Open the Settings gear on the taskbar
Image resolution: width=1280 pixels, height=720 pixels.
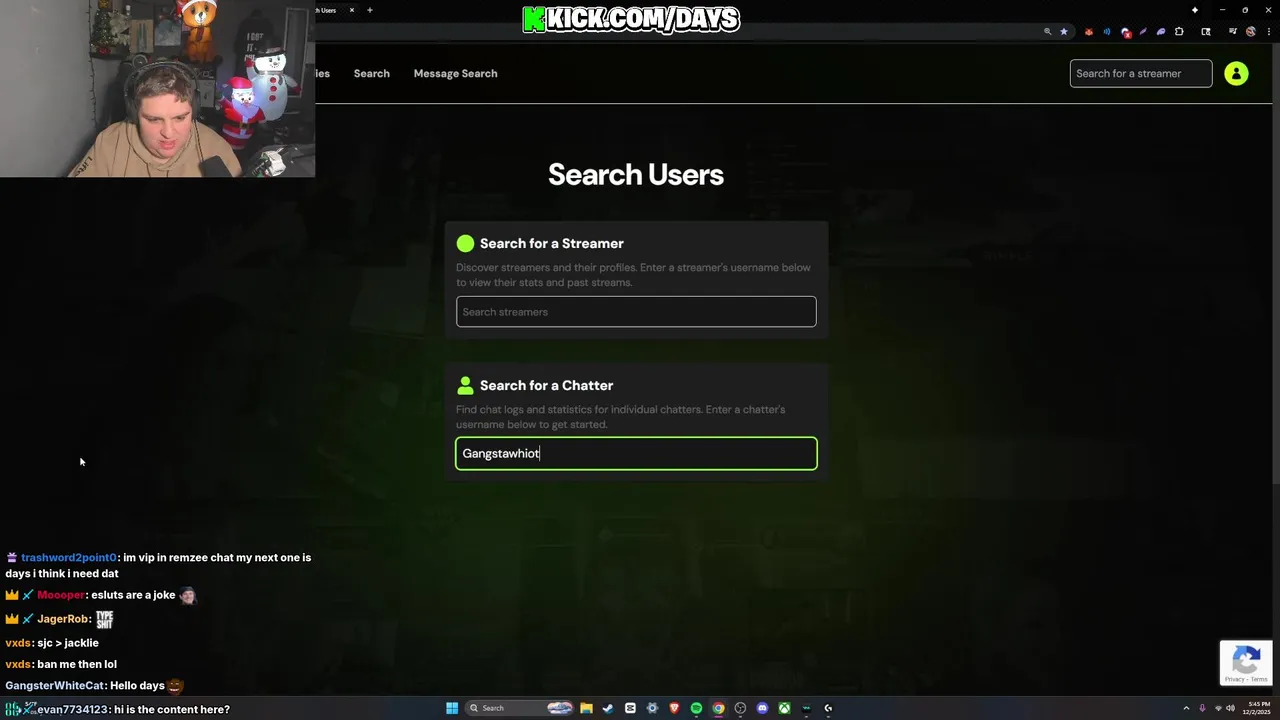pos(652,708)
